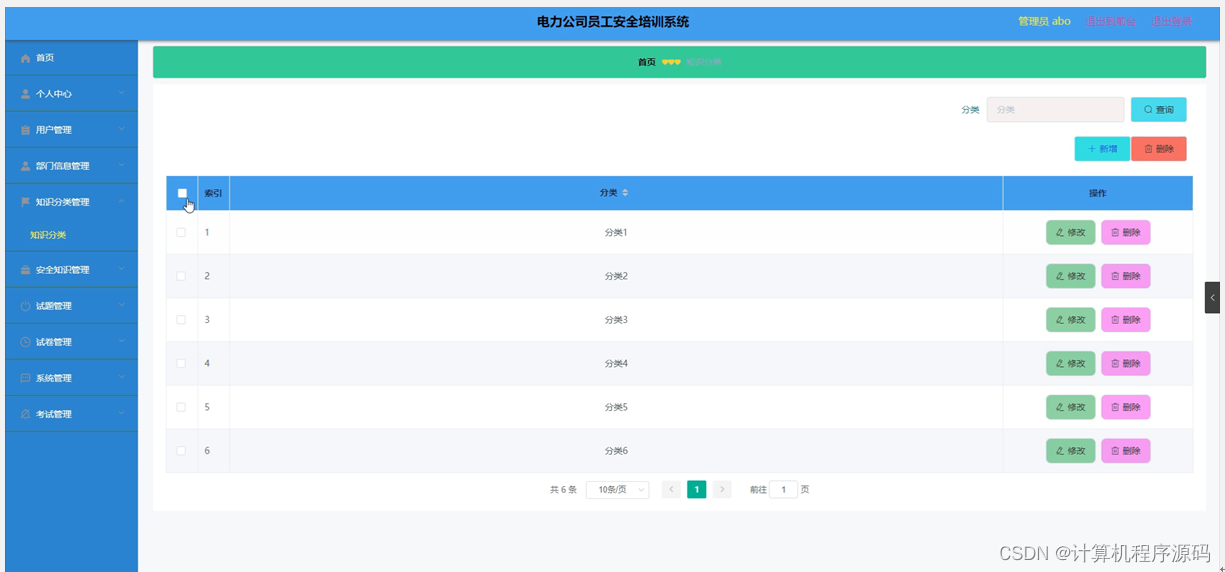The image size is (1225, 572).
Task: Toggle the select-all checkbox in table header
Action: 182,193
